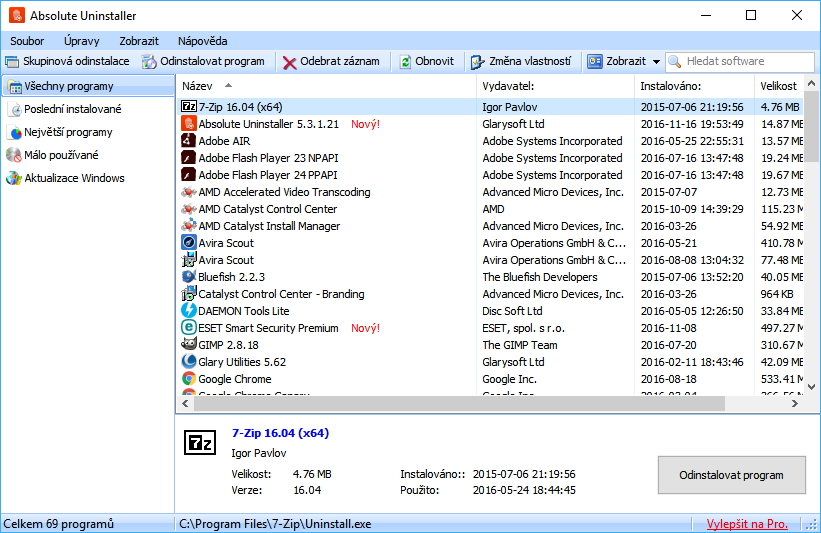The width and height of the screenshot is (821, 533).
Task: Click the Adobe Flash Player 23 NPAPI icon
Action: pos(188,158)
